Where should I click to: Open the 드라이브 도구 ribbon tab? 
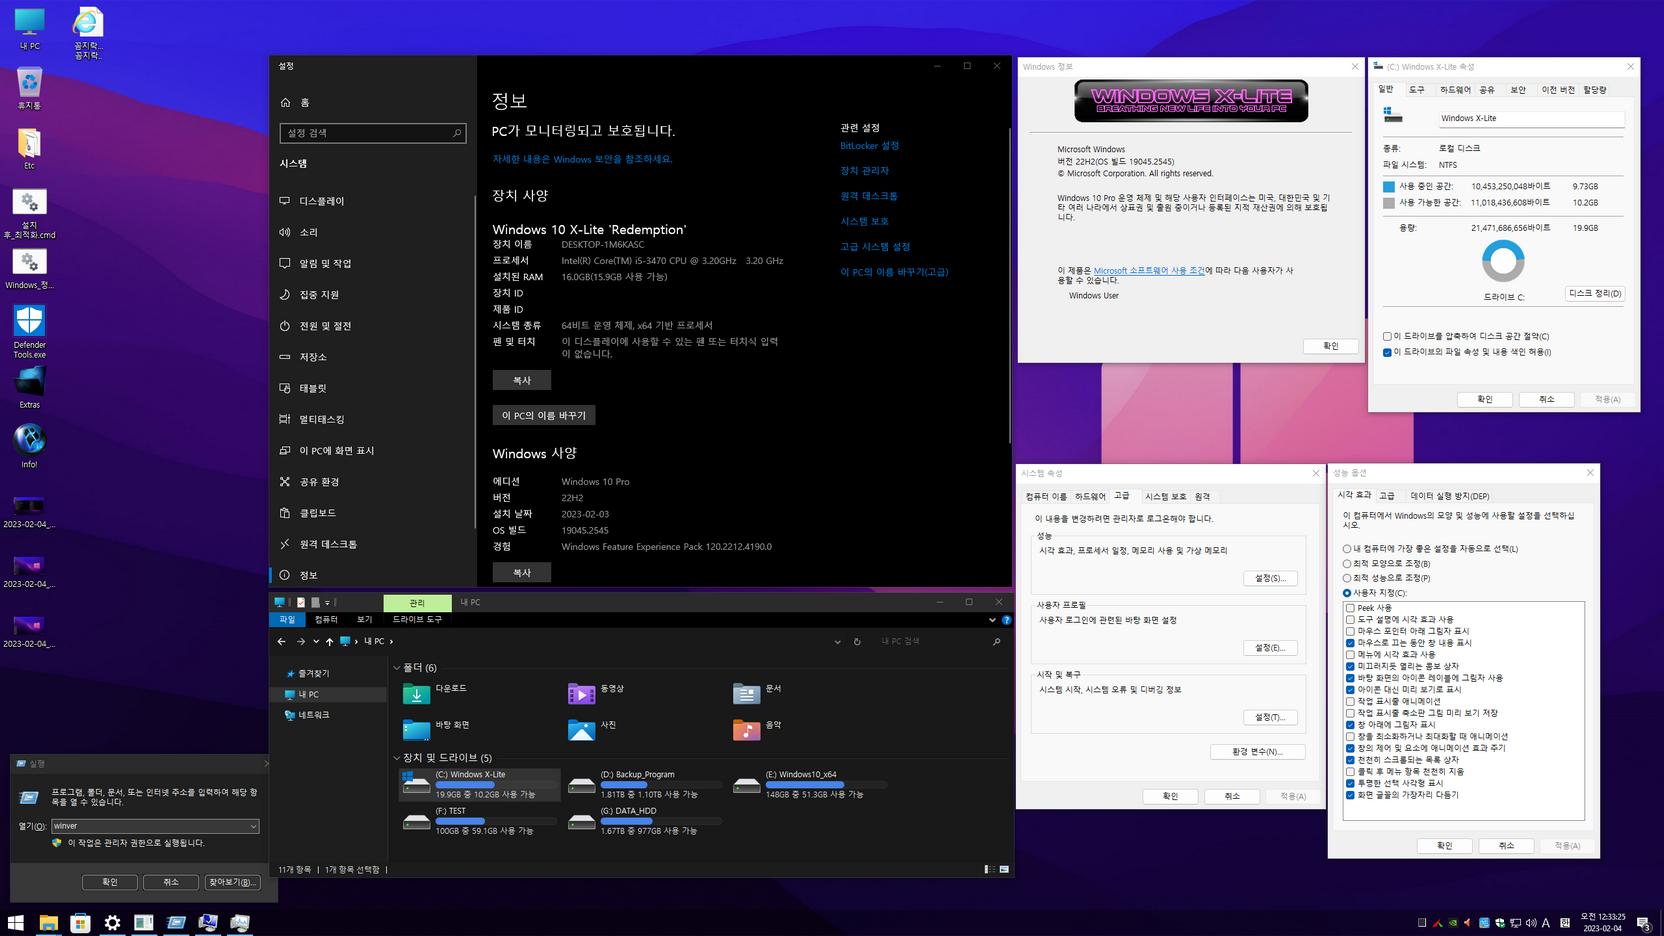tap(417, 620)
